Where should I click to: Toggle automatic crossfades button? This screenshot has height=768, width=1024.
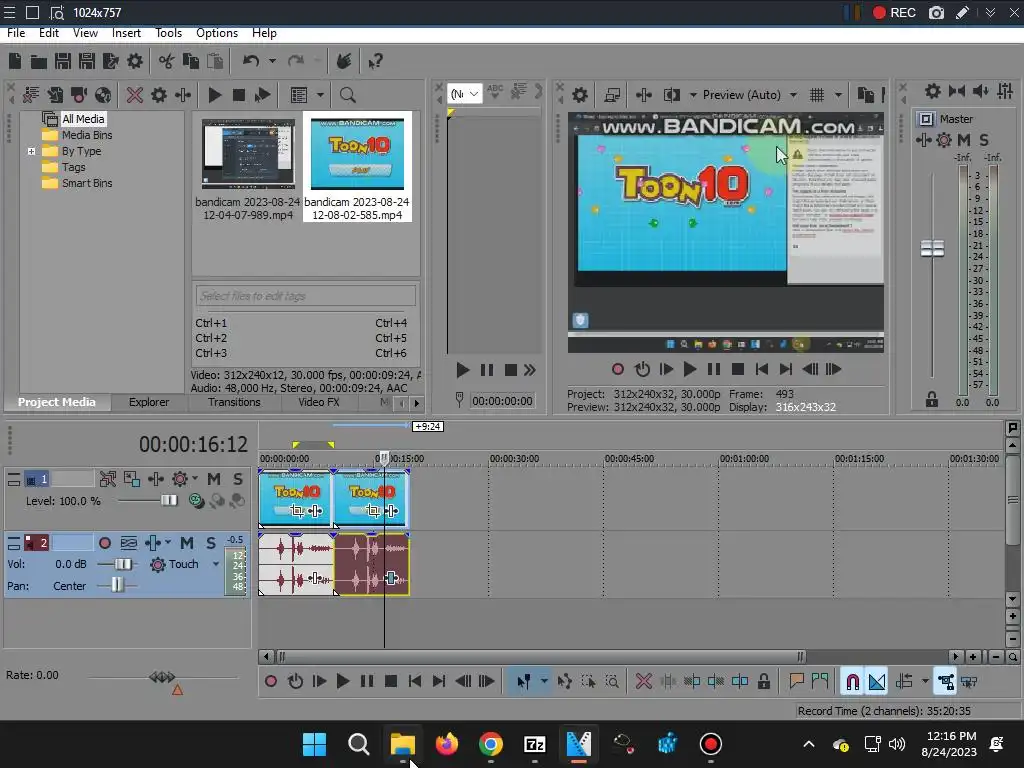877,682
